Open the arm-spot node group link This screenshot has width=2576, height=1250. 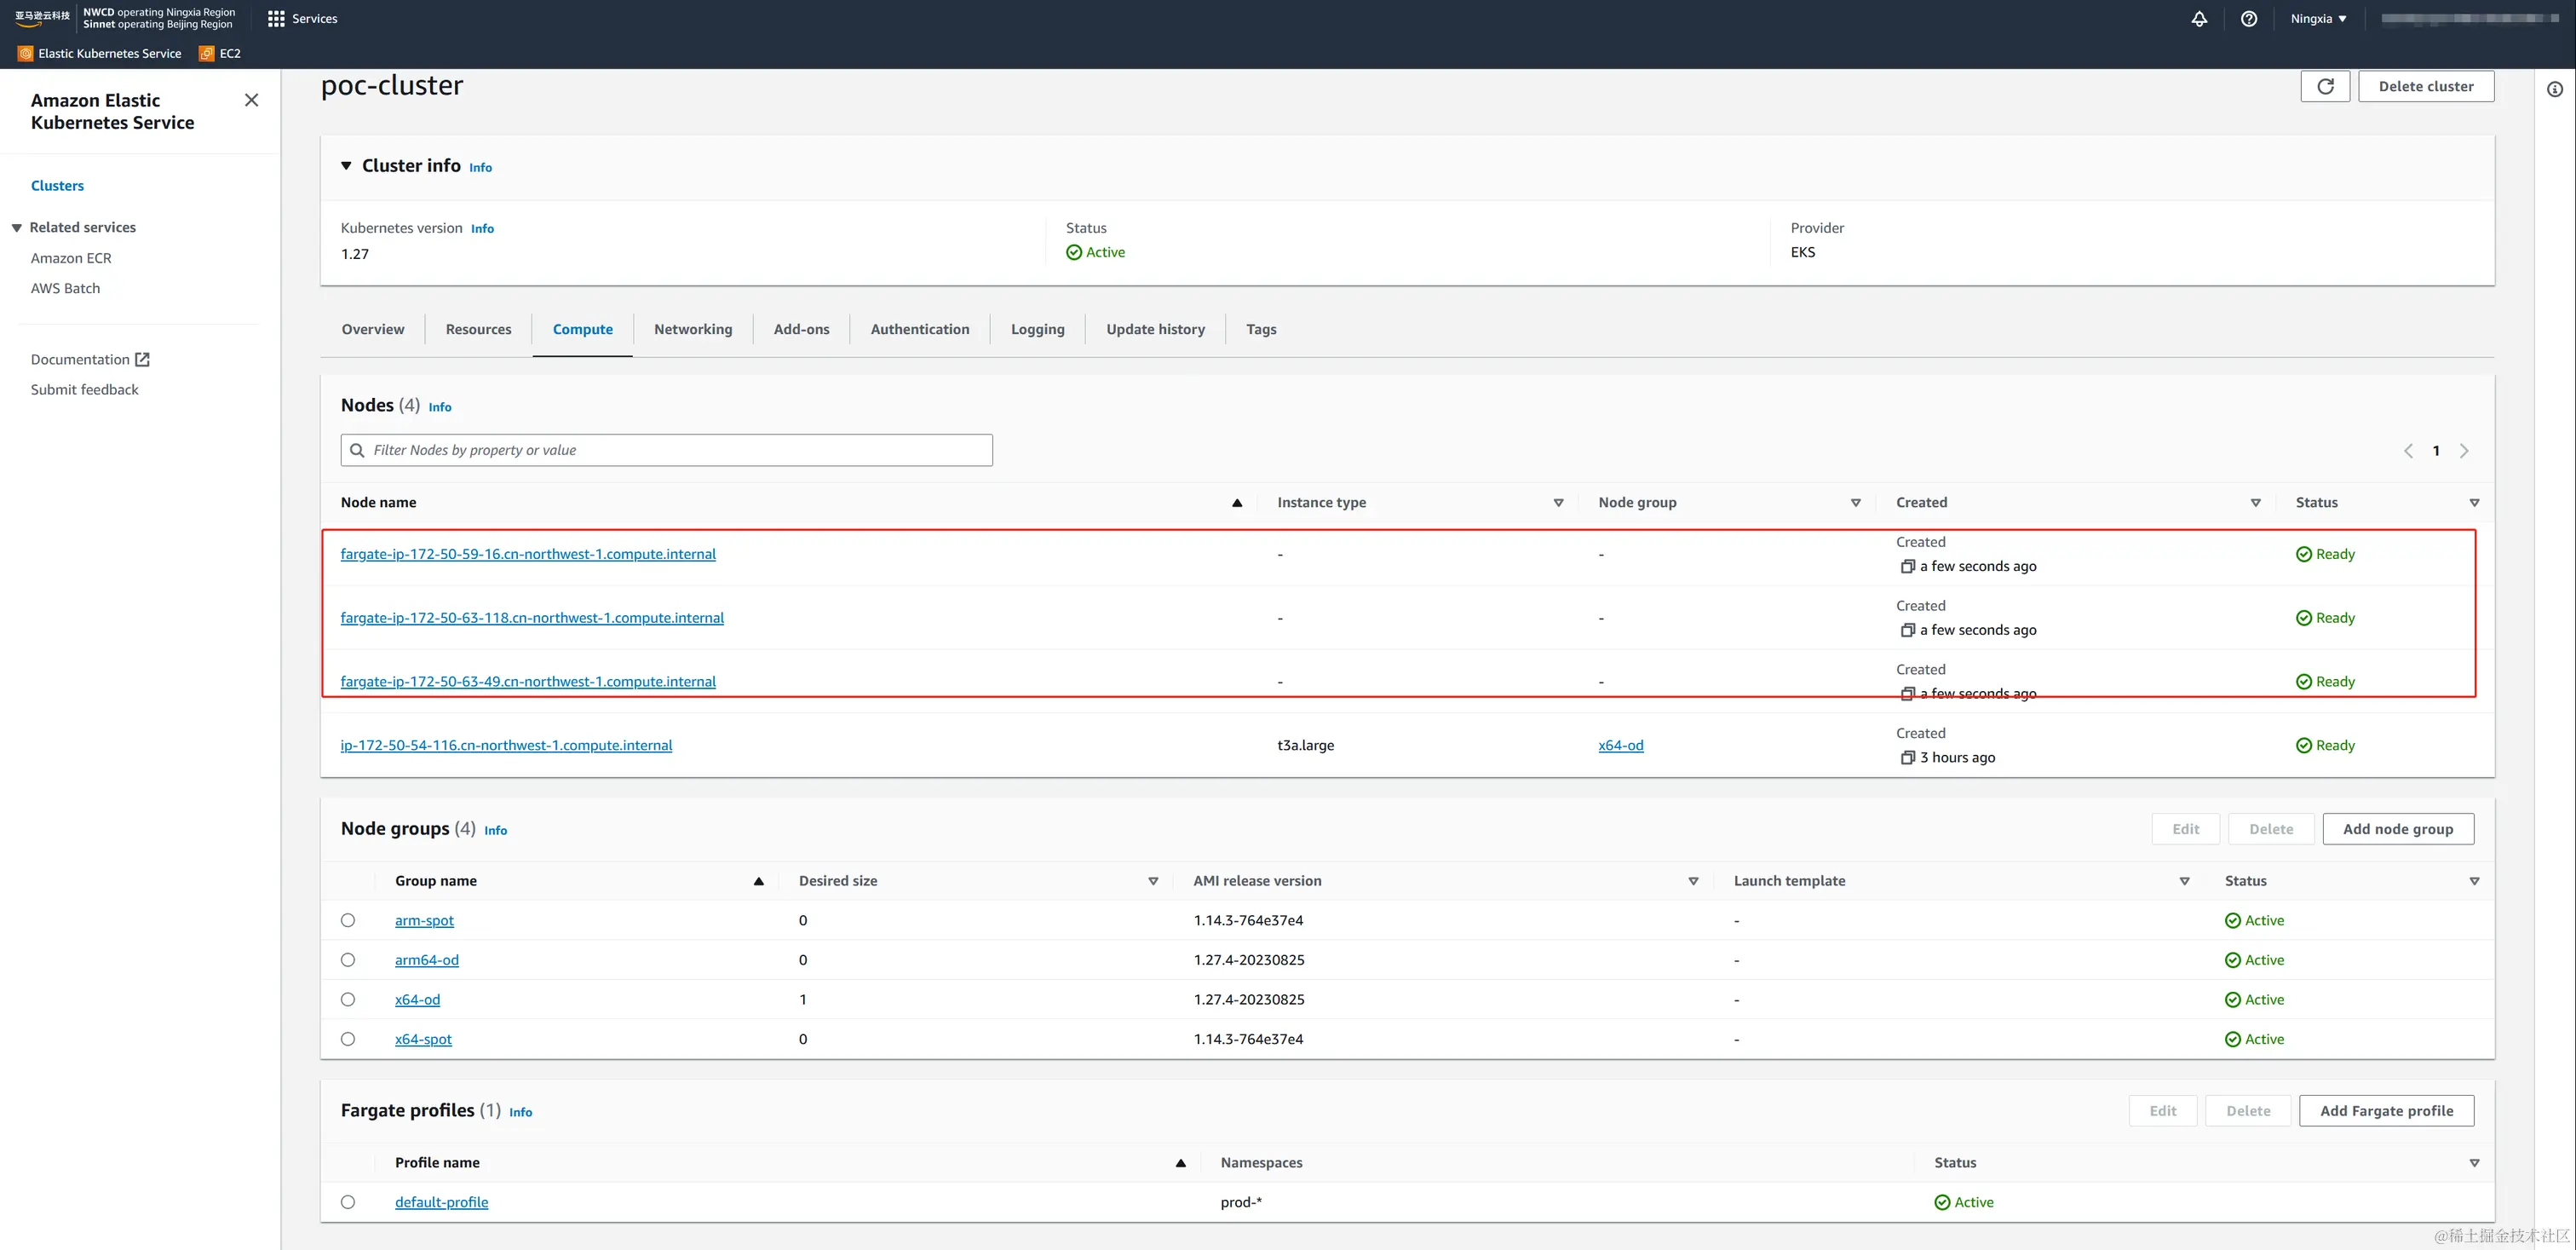[424, 921]
